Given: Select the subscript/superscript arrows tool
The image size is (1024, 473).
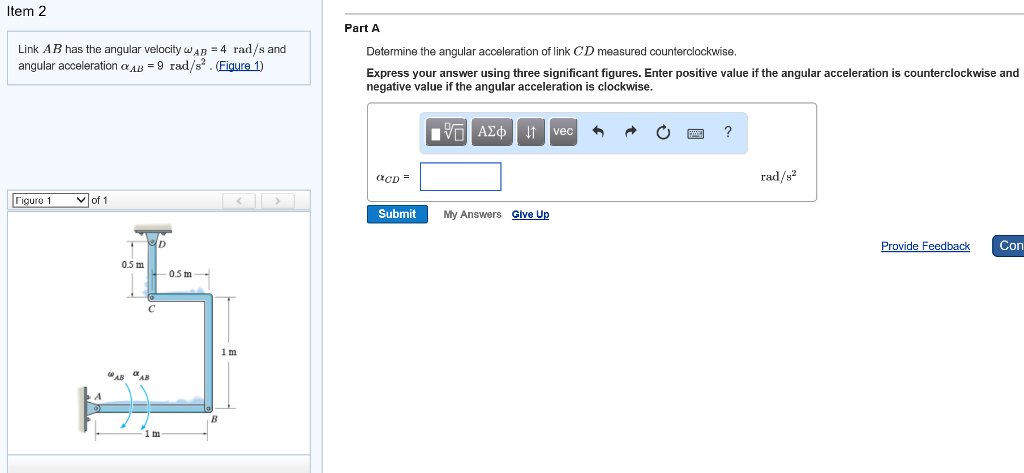Looking at the screenshot, I should (531, 132).
